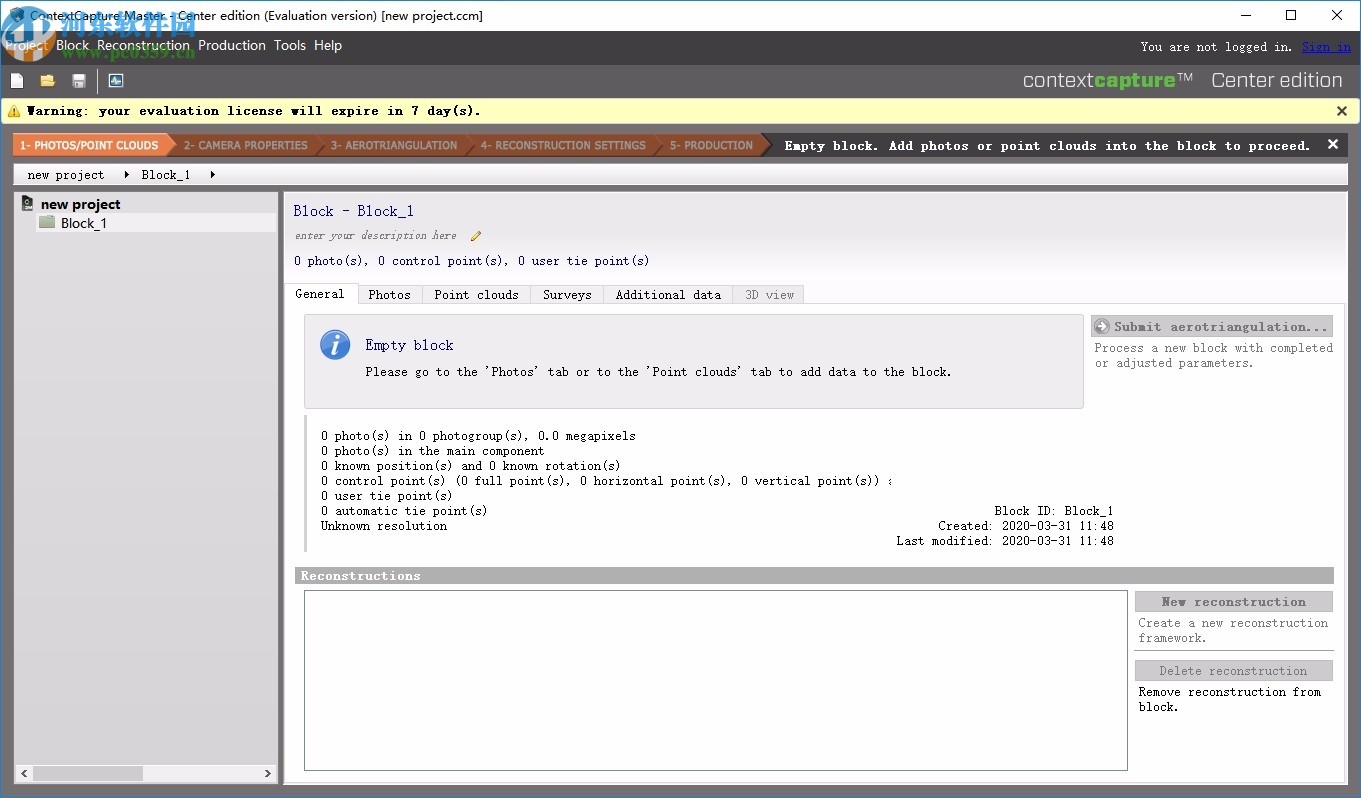Create a new project using toolbar icon
The image size is (1361, 798).
pos(17,80)
